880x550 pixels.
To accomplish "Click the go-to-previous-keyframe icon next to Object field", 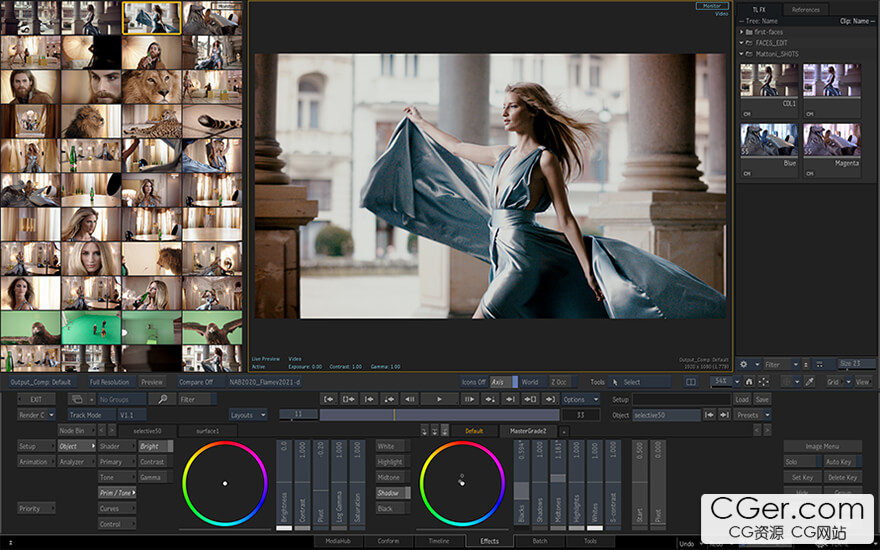I will [x=710, y=415].
